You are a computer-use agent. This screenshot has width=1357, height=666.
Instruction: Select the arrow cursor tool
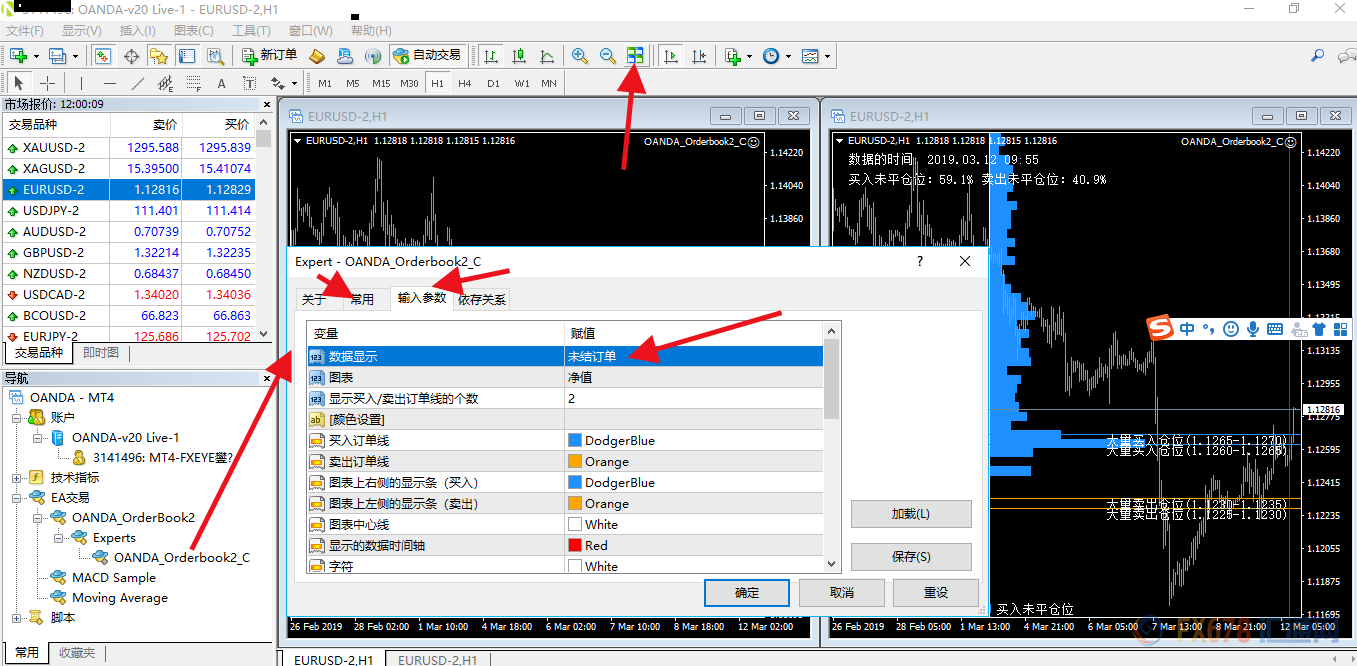coord(19,83)
